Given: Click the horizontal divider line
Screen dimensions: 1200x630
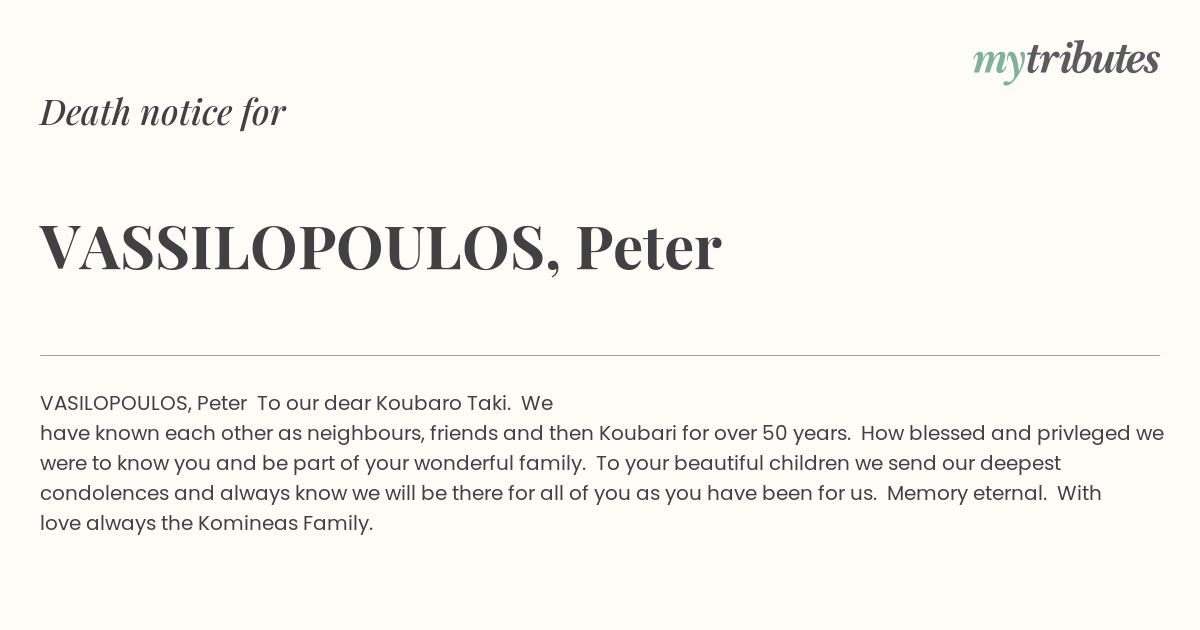Looking at the screenshot, I should (600, 355).
